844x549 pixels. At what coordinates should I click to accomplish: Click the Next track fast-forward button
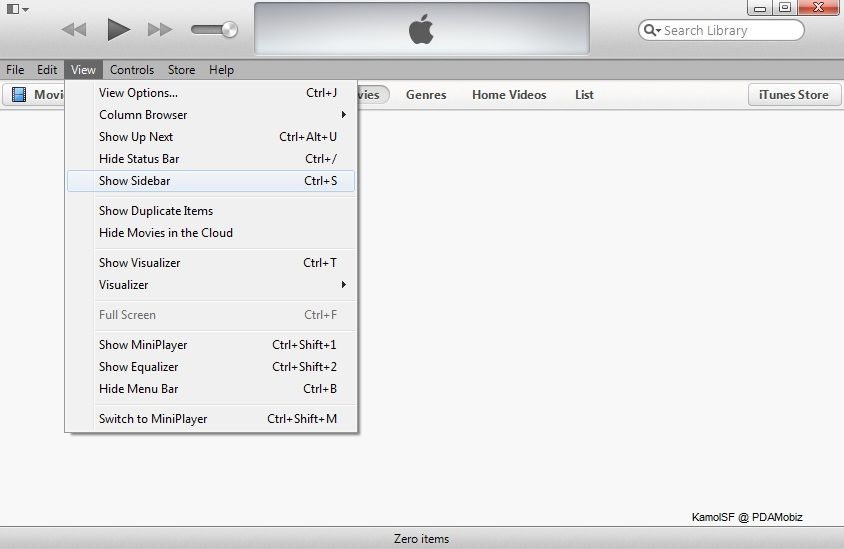160,29
